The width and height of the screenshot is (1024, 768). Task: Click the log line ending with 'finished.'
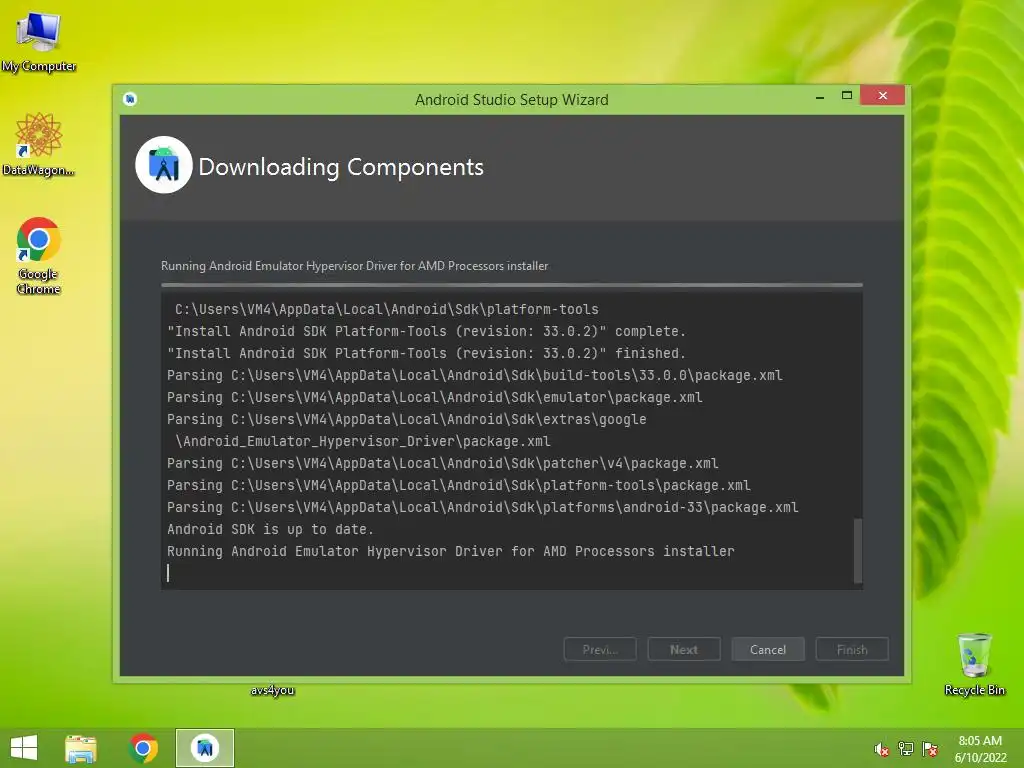[x=426, y=353]
